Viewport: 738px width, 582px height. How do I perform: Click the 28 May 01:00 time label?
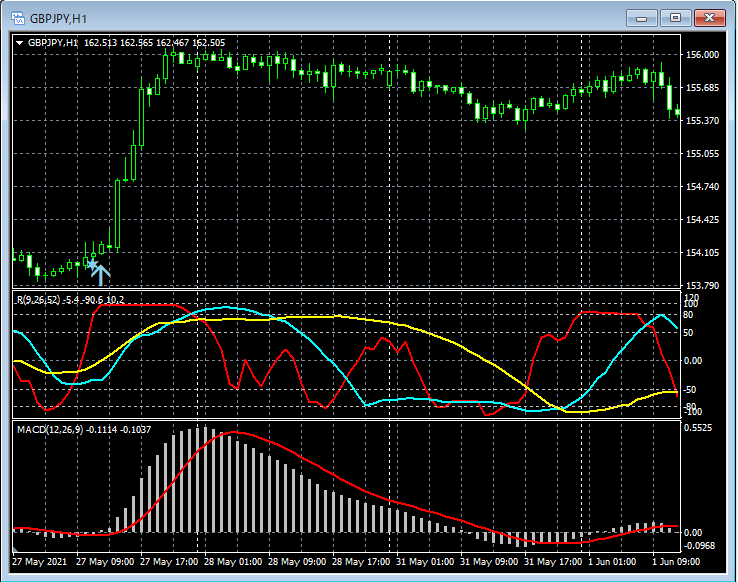[x=234, y=562]
